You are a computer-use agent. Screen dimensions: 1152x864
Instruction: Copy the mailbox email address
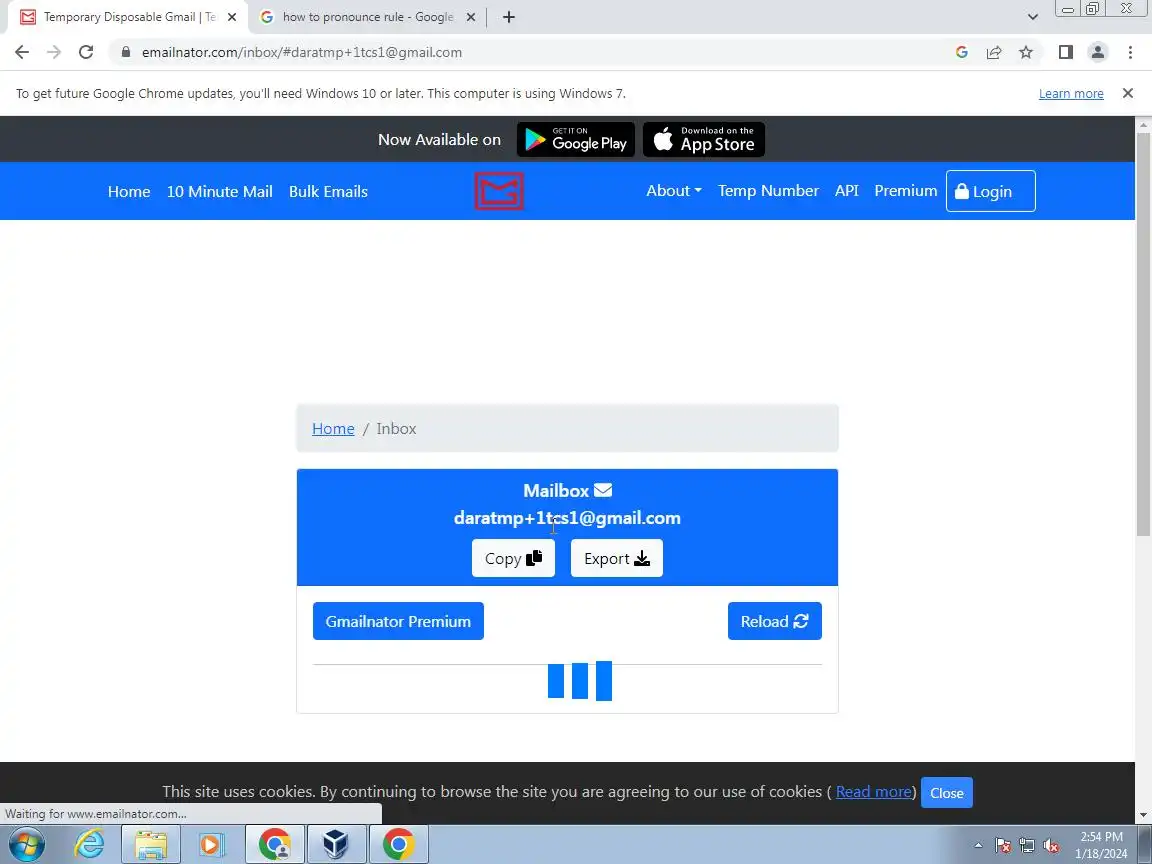coord(513,558)
